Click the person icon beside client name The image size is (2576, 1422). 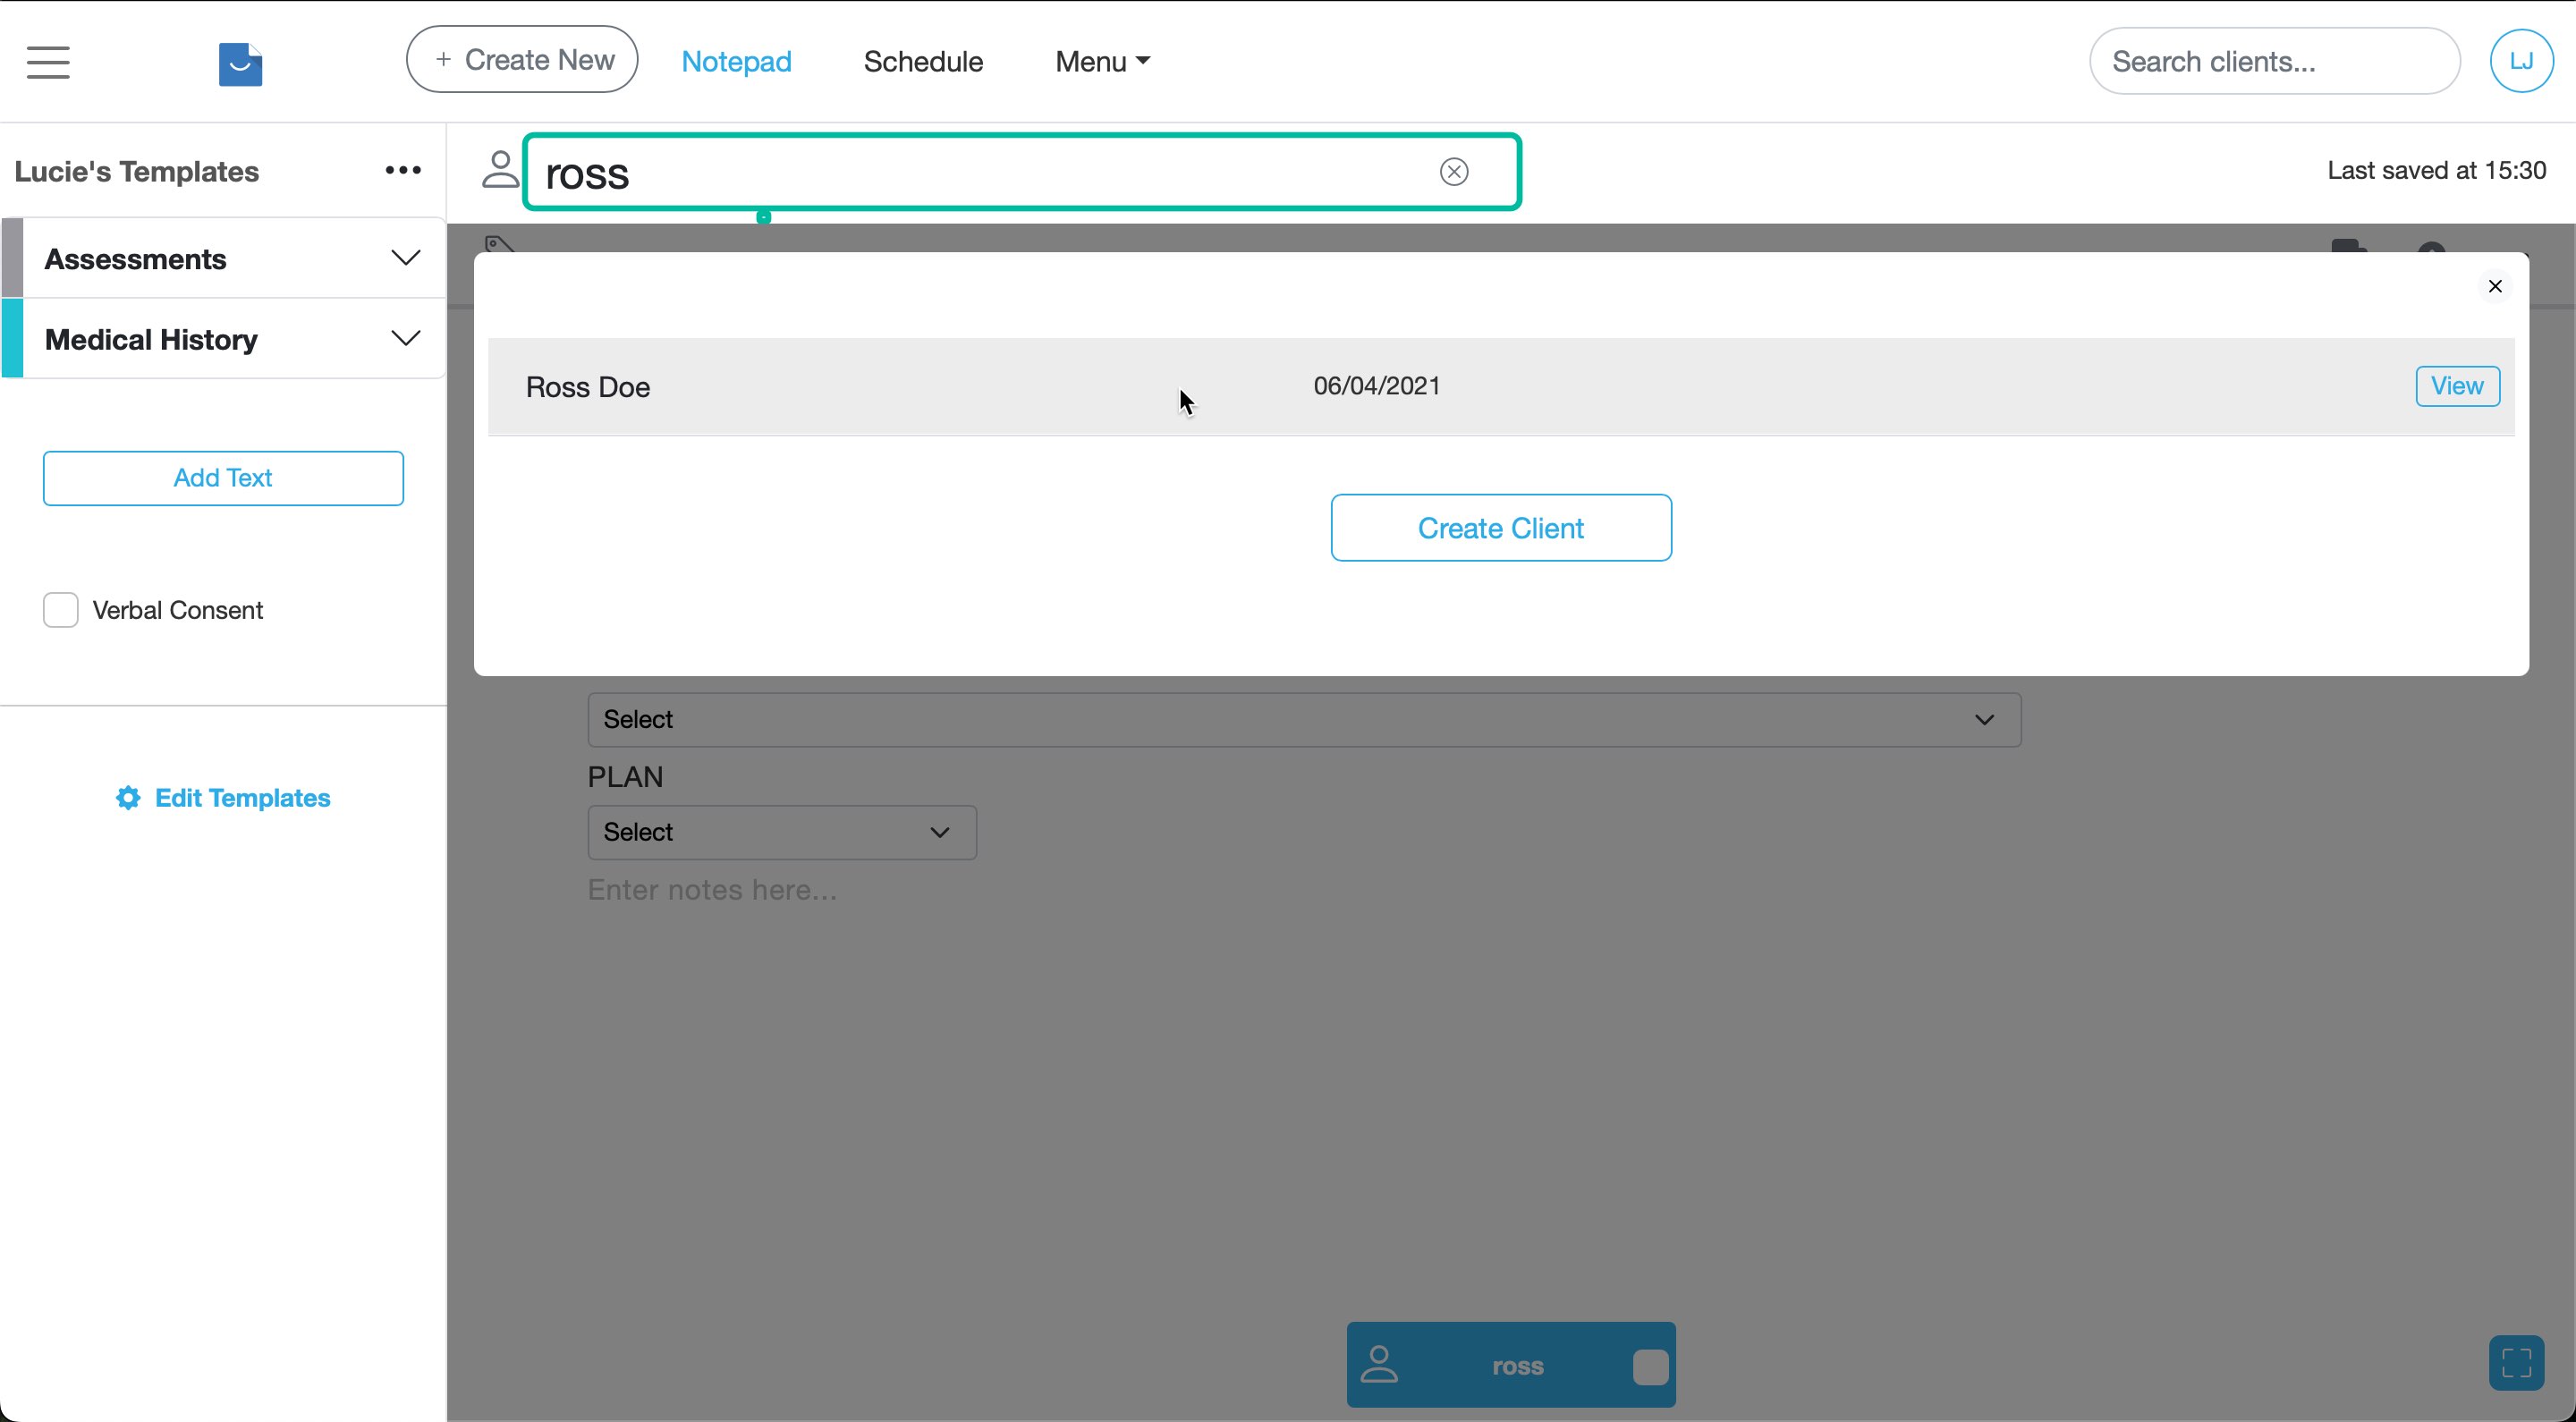click(500, 169)
